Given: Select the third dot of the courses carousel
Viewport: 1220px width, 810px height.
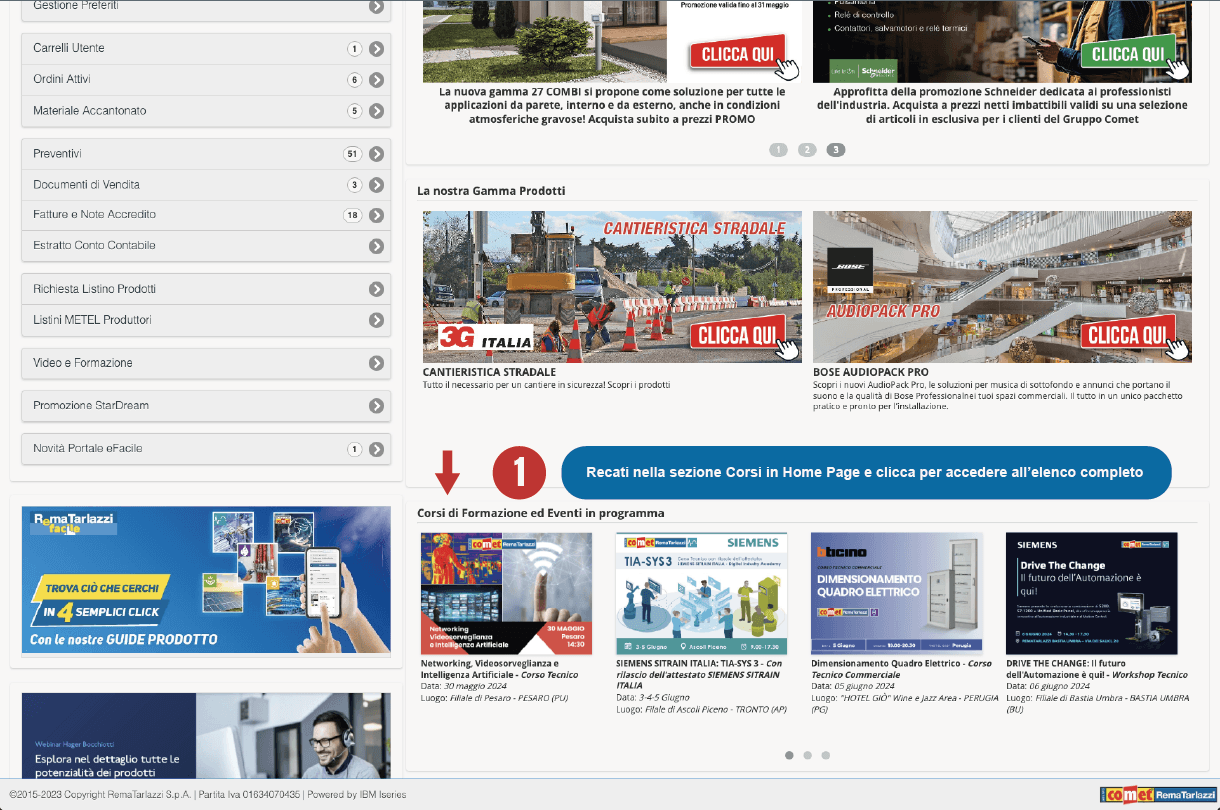Looking at the screenshot, I should click(825, 756).
